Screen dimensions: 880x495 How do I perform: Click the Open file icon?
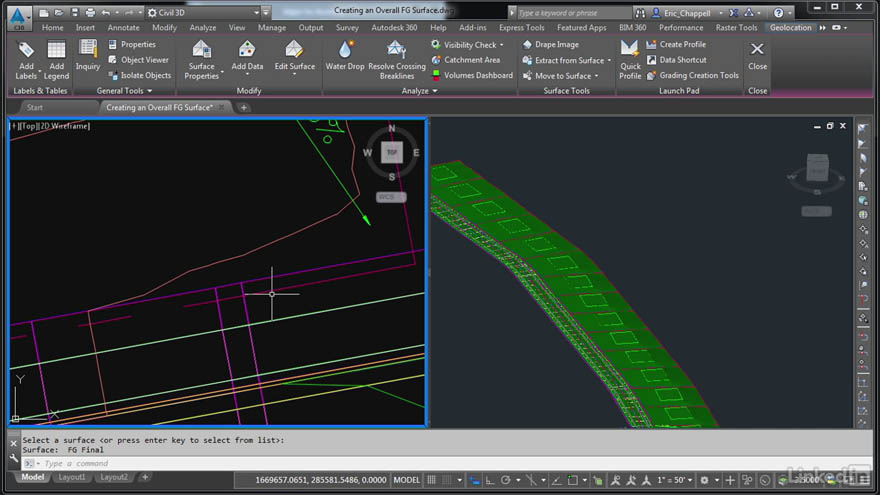[x=59, y=12]
